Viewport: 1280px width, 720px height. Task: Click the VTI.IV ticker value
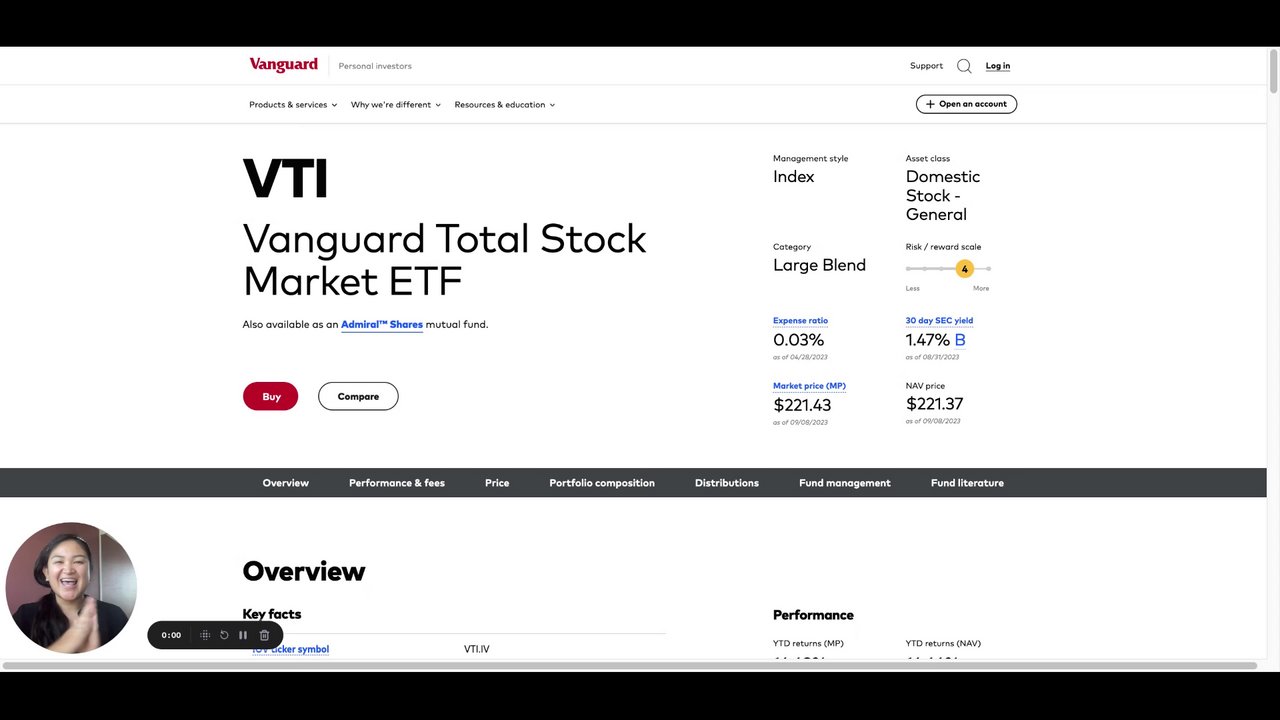[477, 650]
